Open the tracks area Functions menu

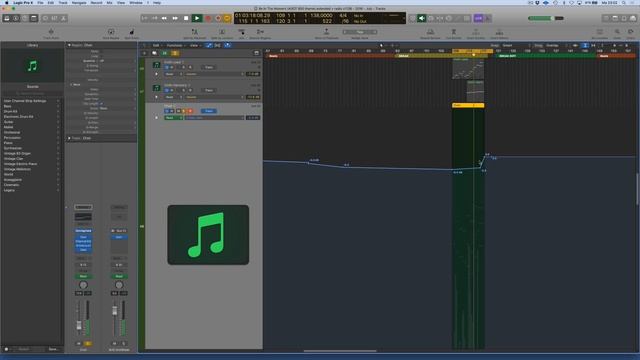point(175,45)
